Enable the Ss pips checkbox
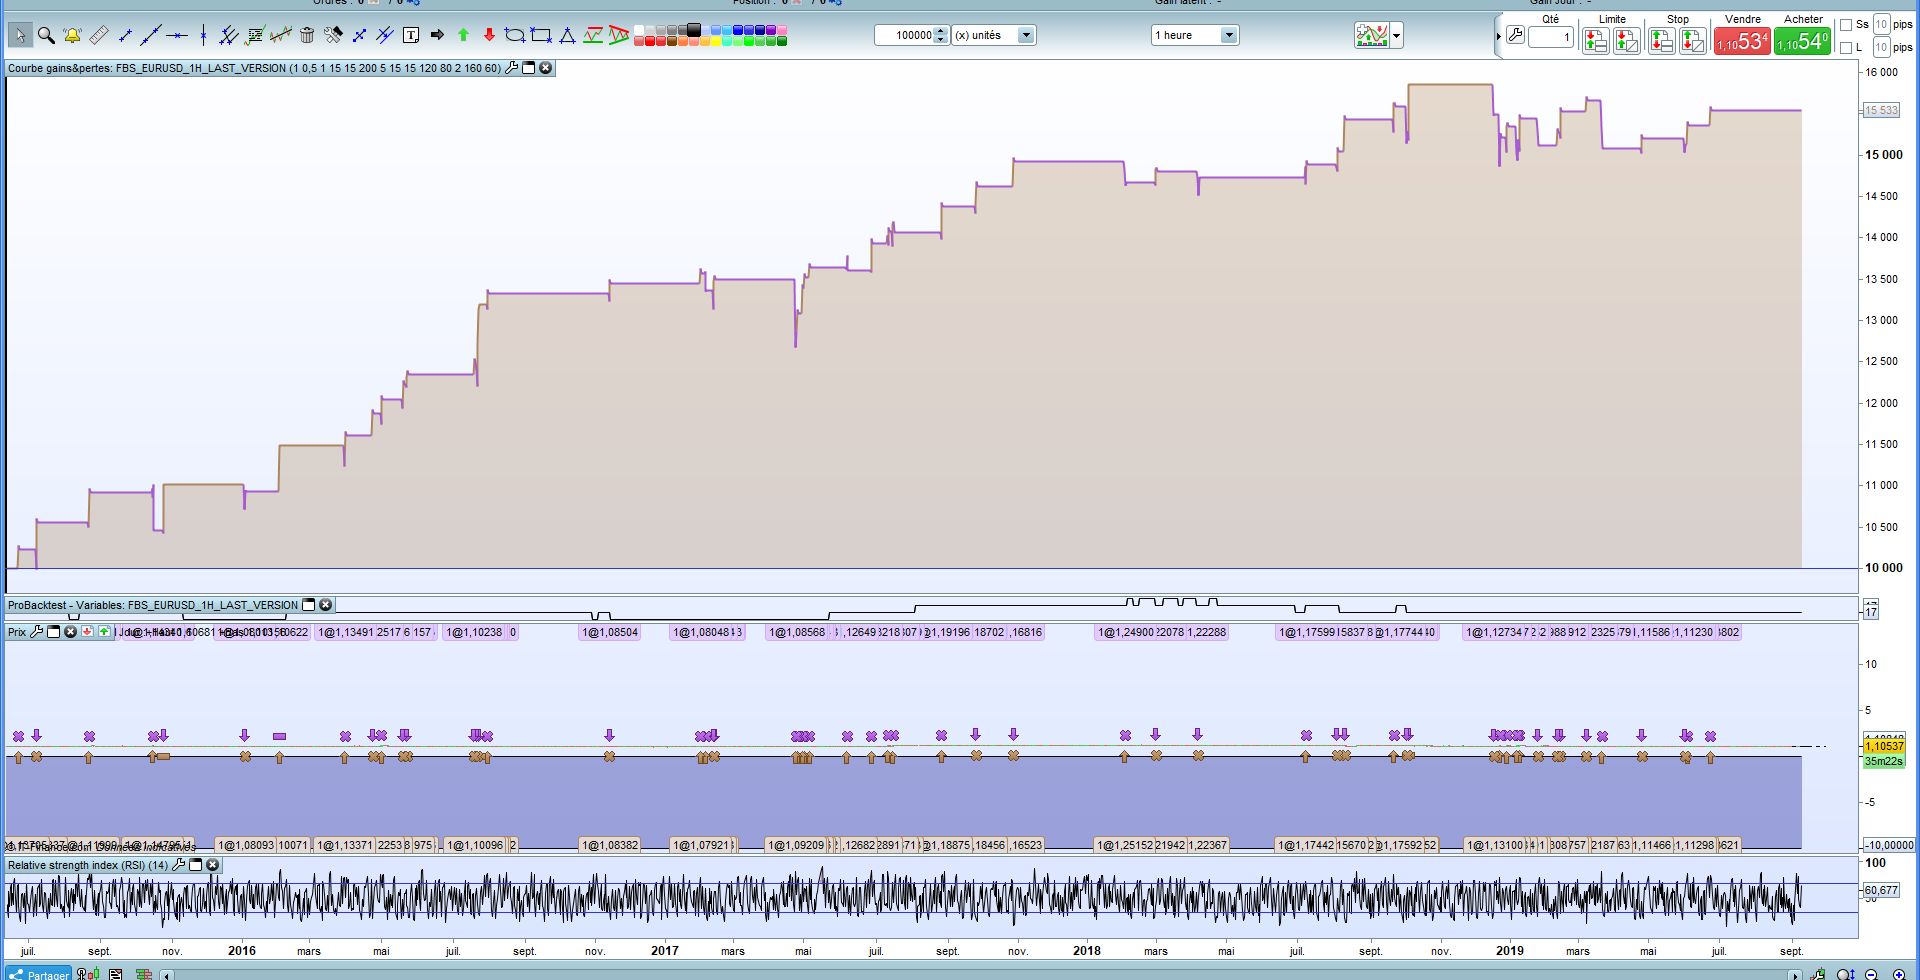This screenshot has height=980, width=1920. (1846, 25)
